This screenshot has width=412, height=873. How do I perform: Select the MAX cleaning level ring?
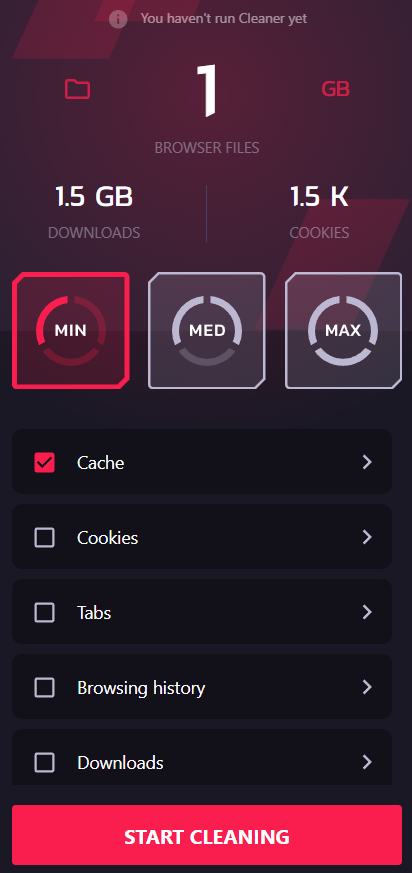coord(343,331)
